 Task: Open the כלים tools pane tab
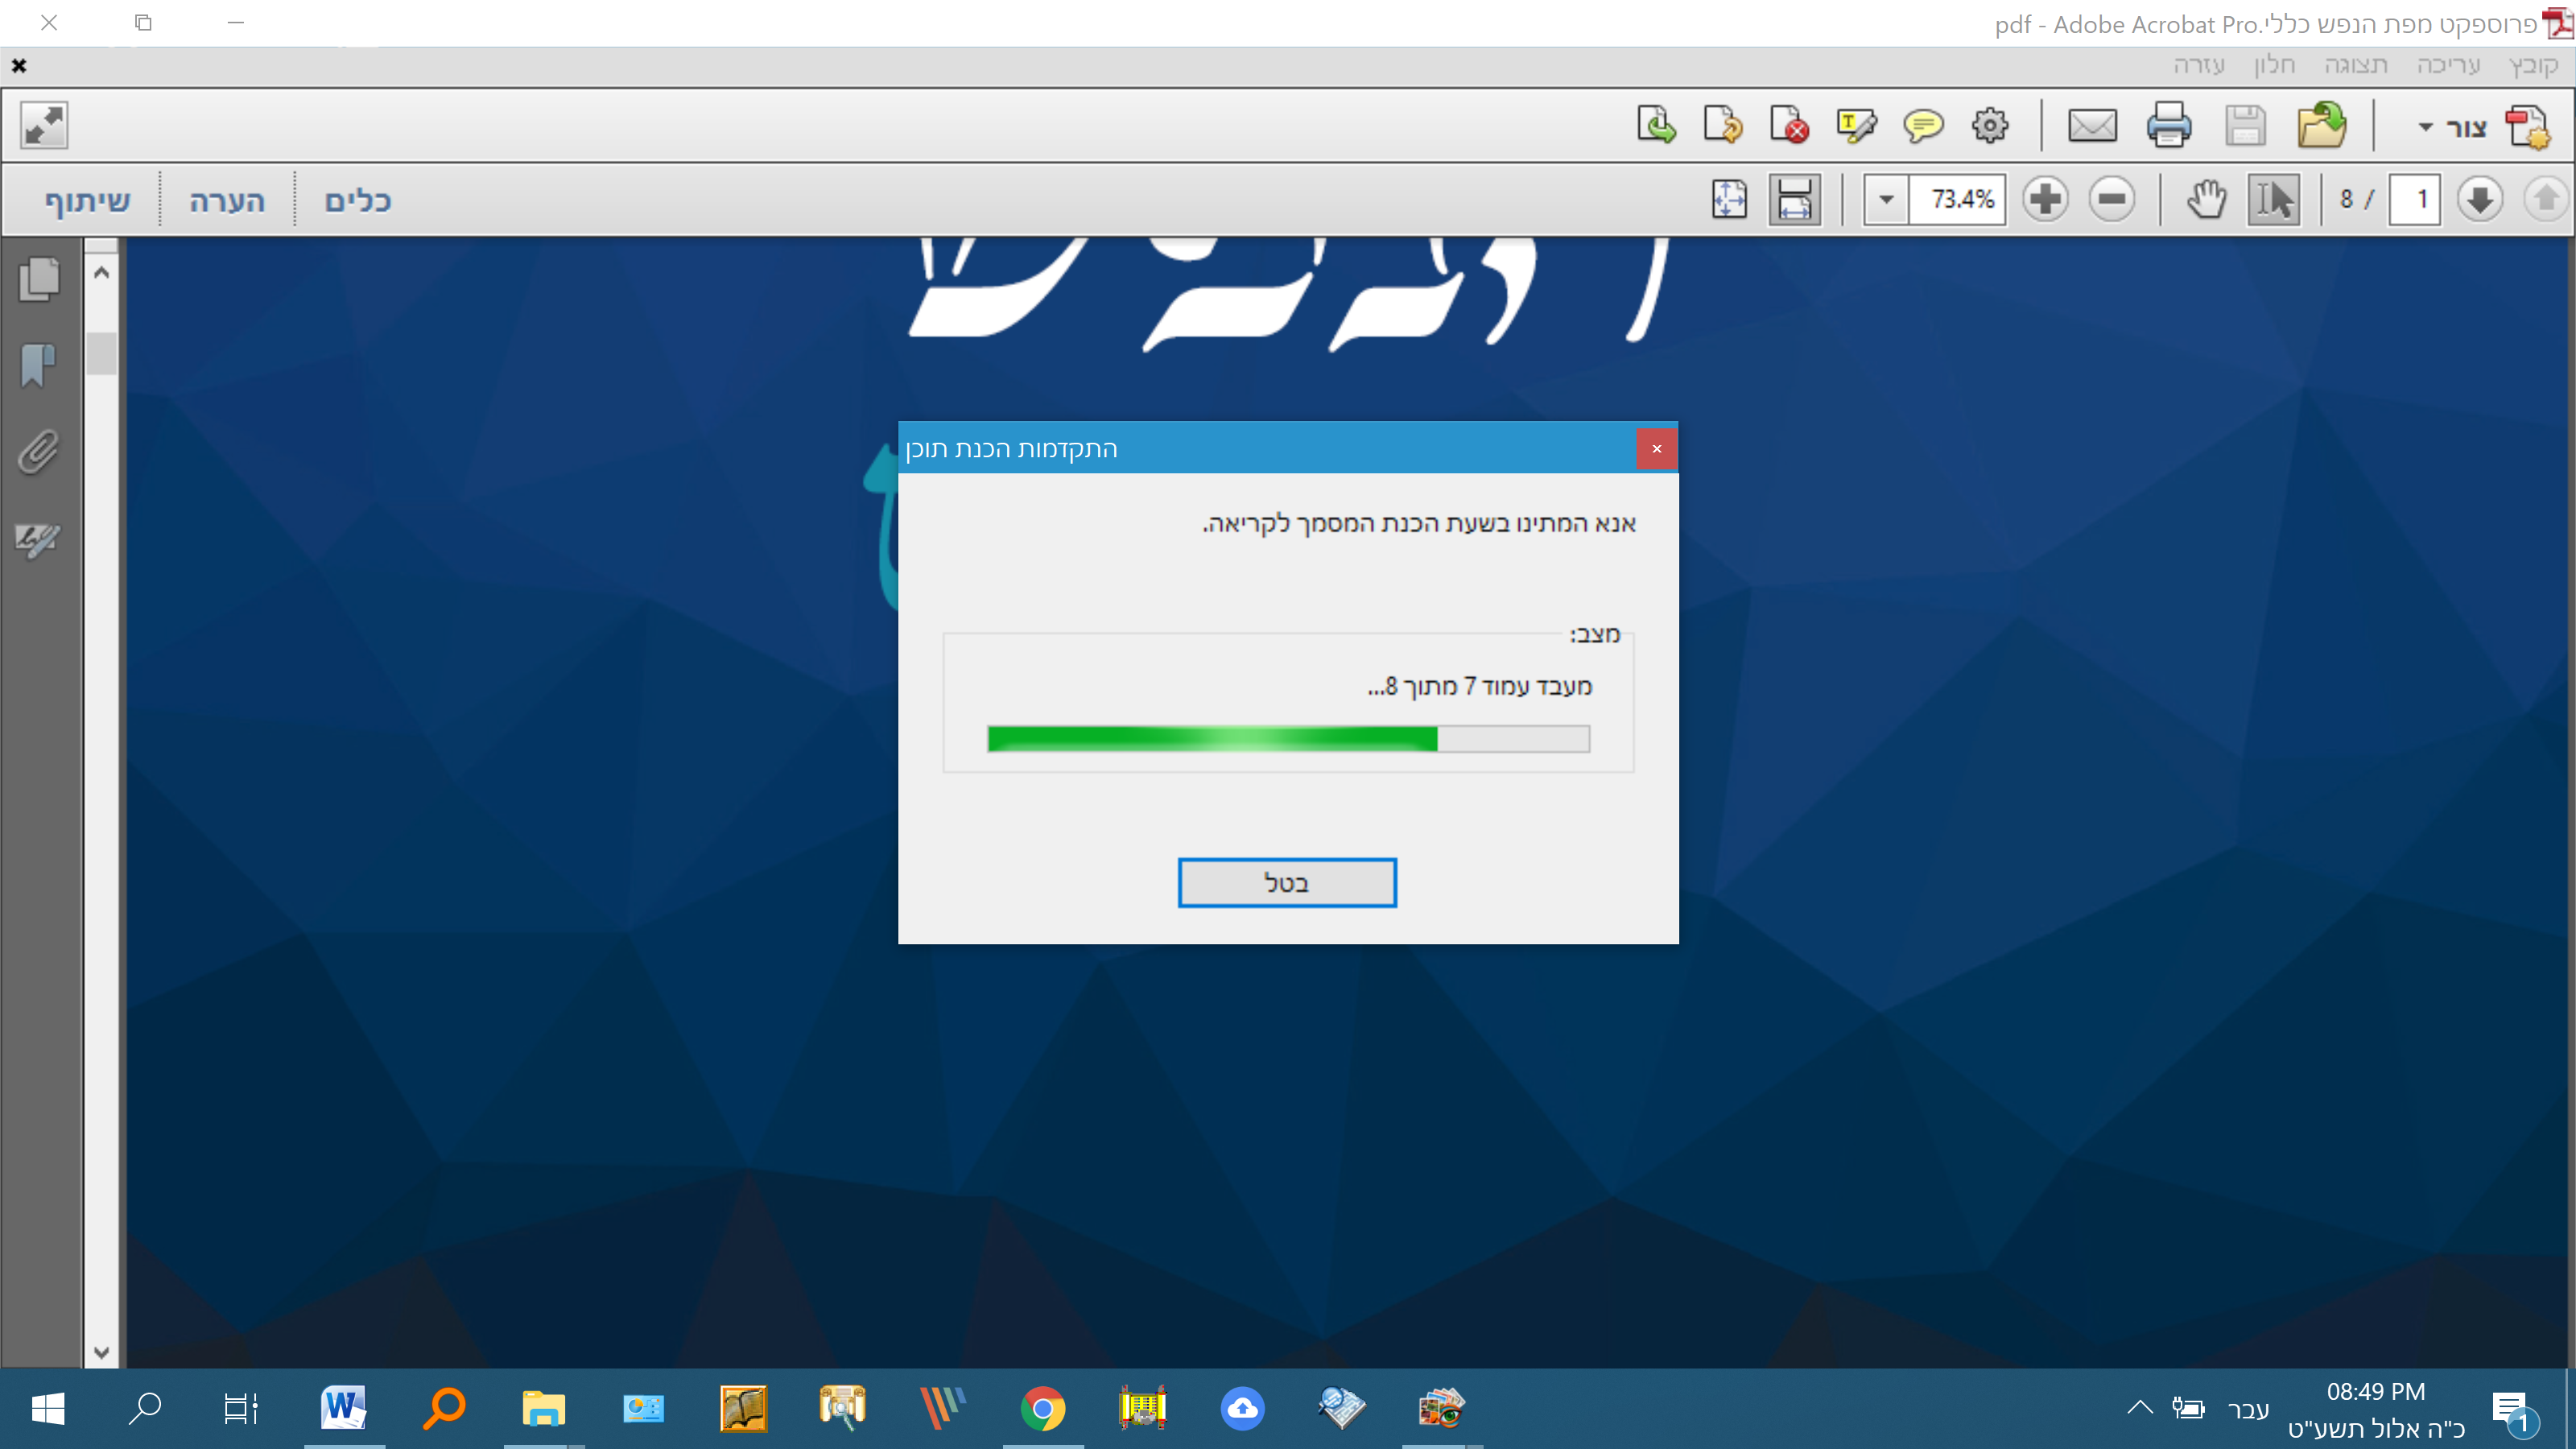(357, 201)
